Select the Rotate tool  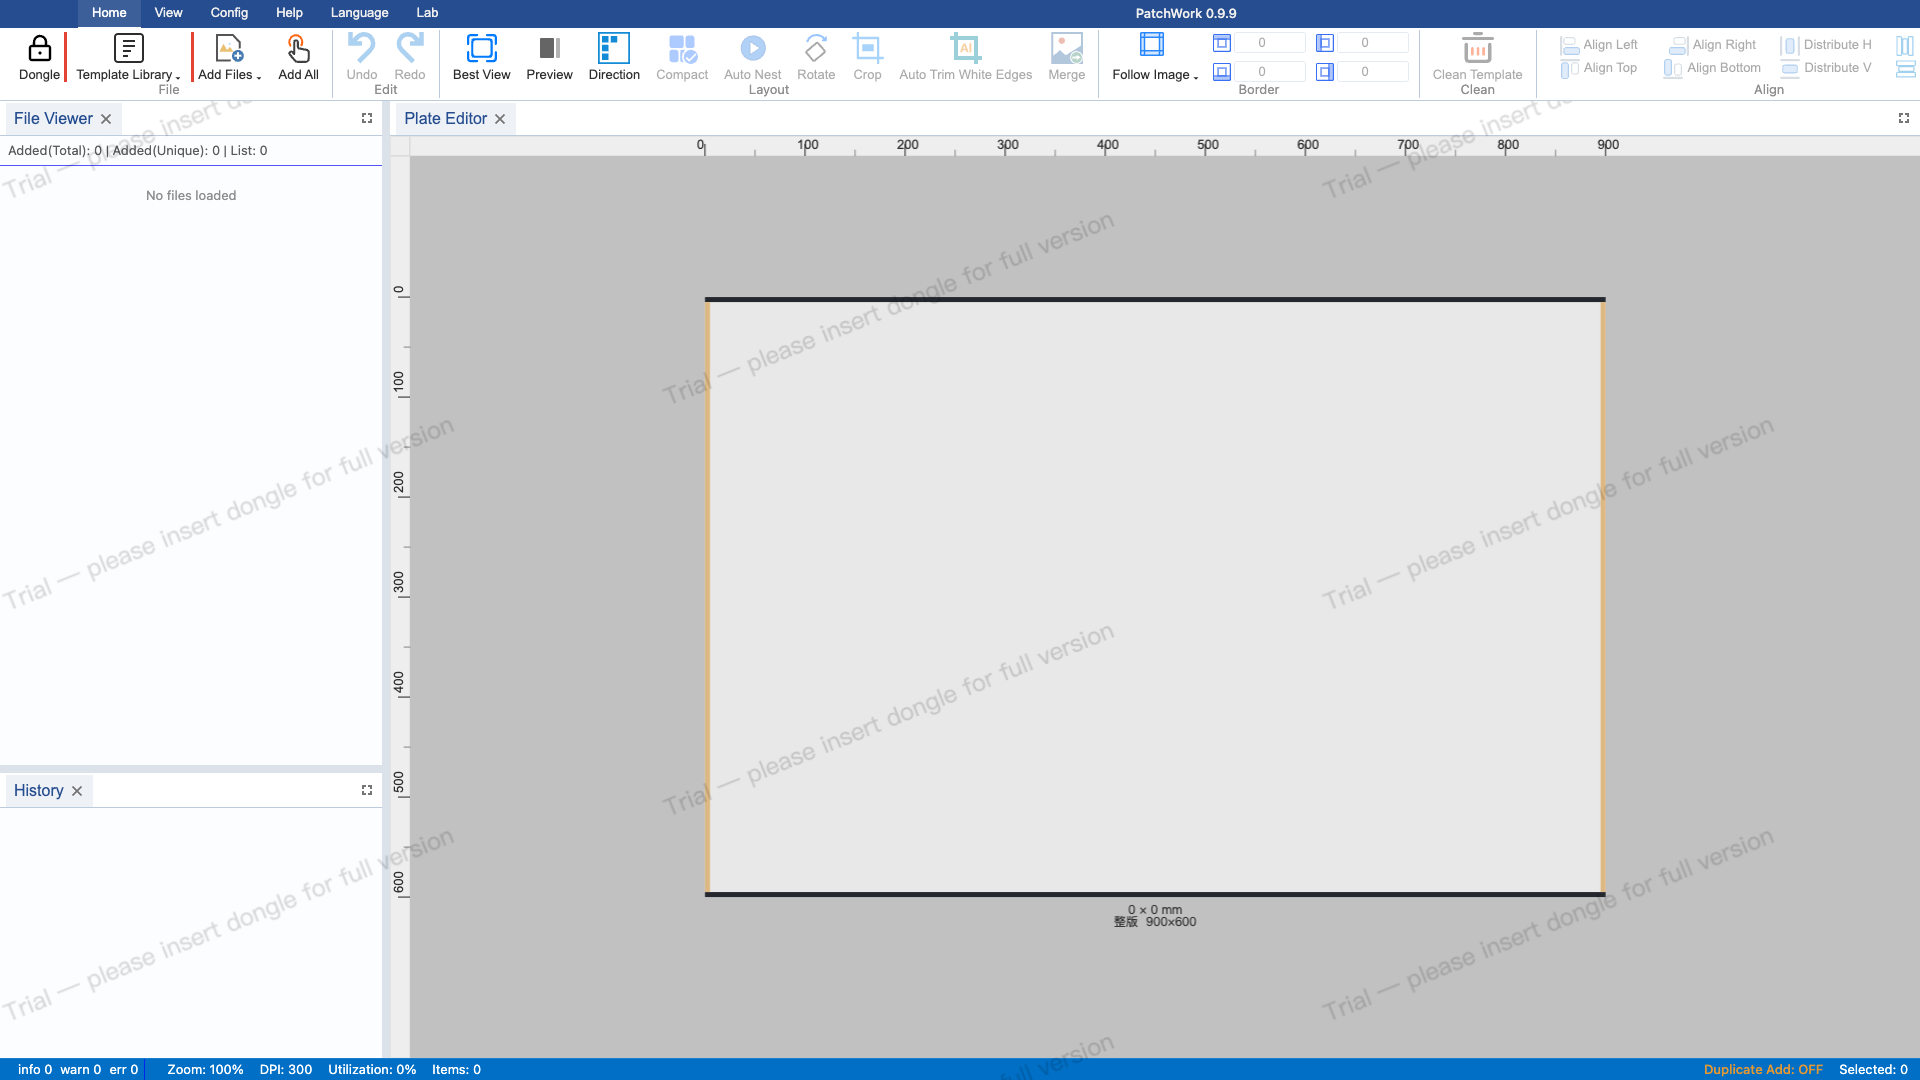tap(816, 58)
